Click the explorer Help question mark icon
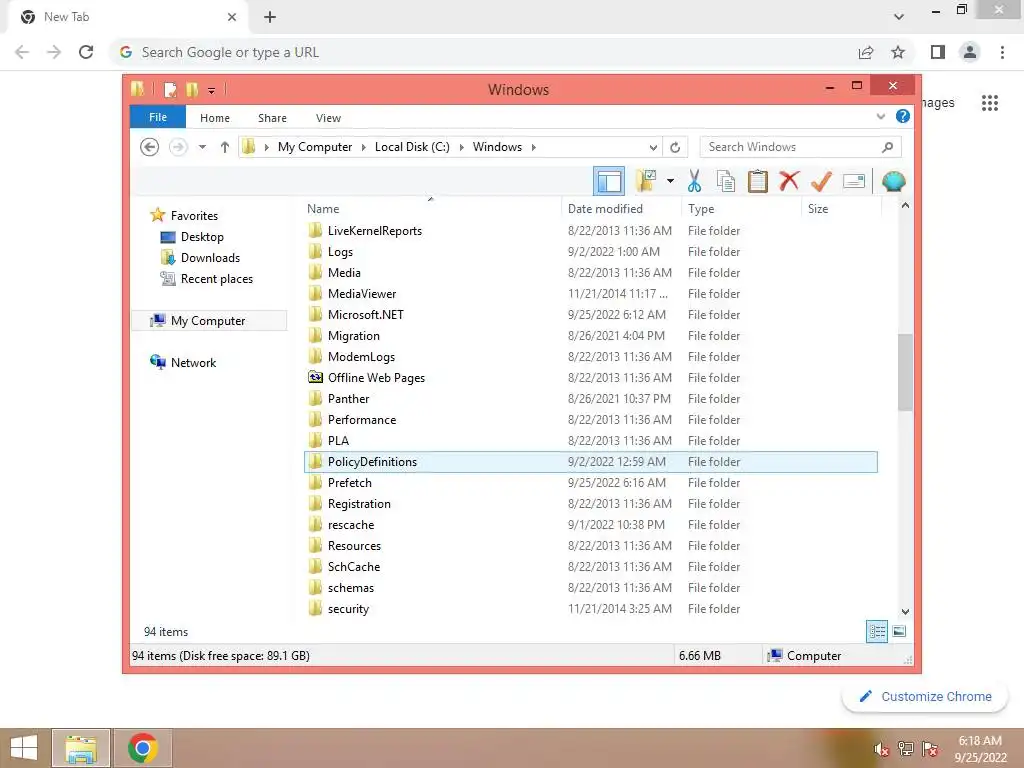The width and height of the screenshot is (1024, 768). 903,116
